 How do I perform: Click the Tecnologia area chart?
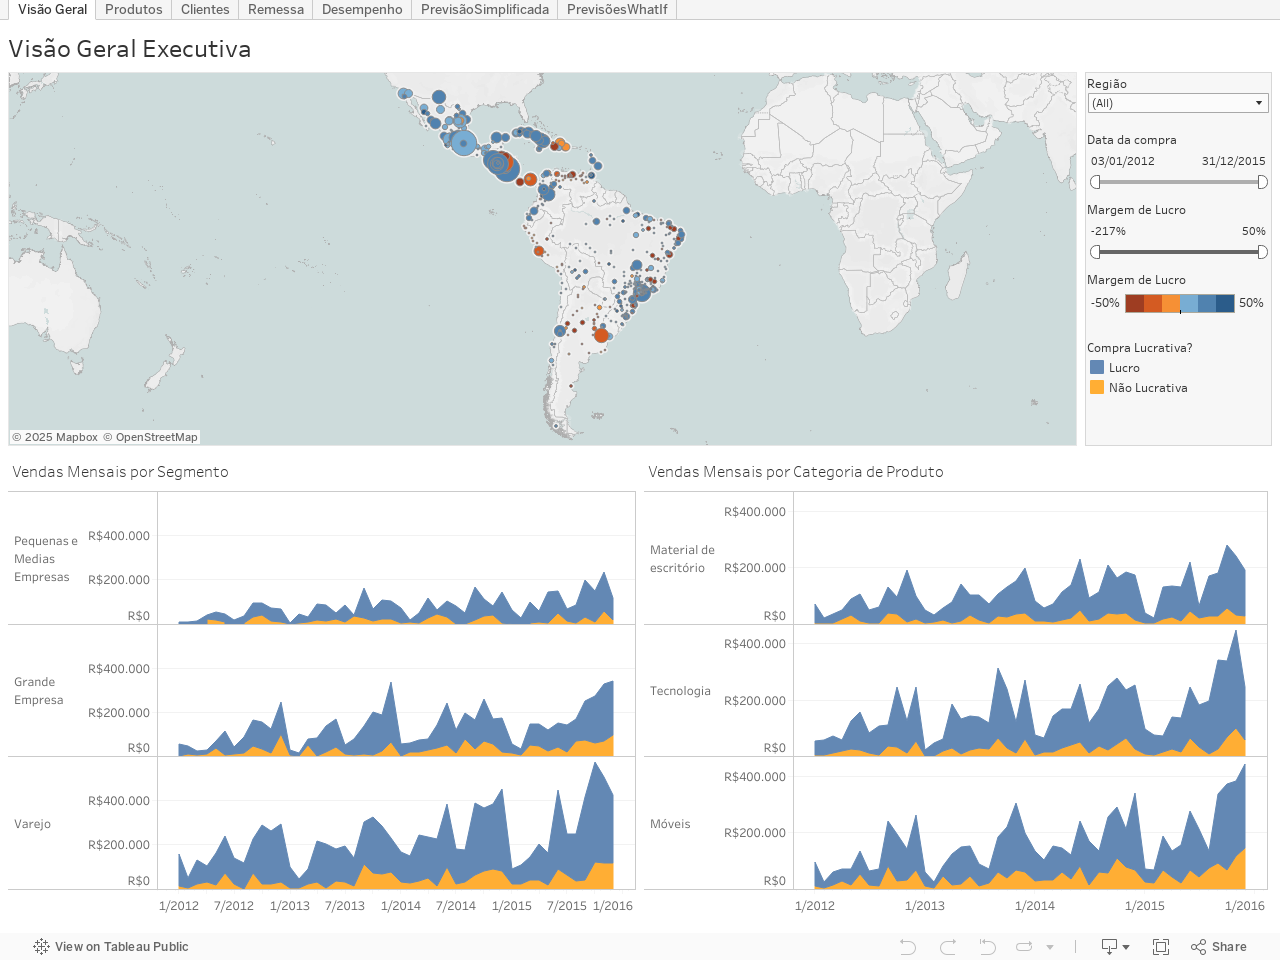[1029, 691]
